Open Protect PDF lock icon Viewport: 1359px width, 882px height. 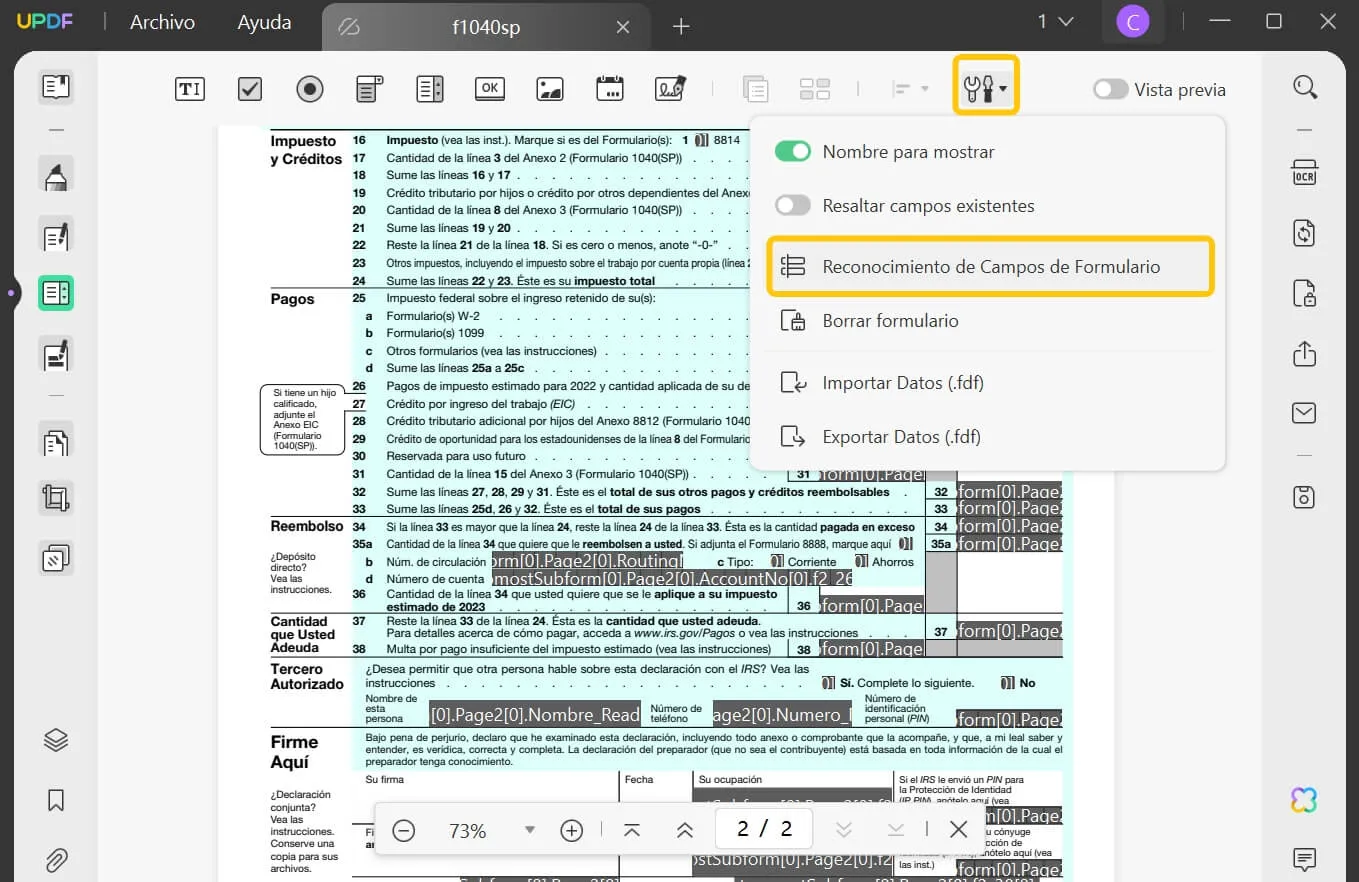(1304, 293)
